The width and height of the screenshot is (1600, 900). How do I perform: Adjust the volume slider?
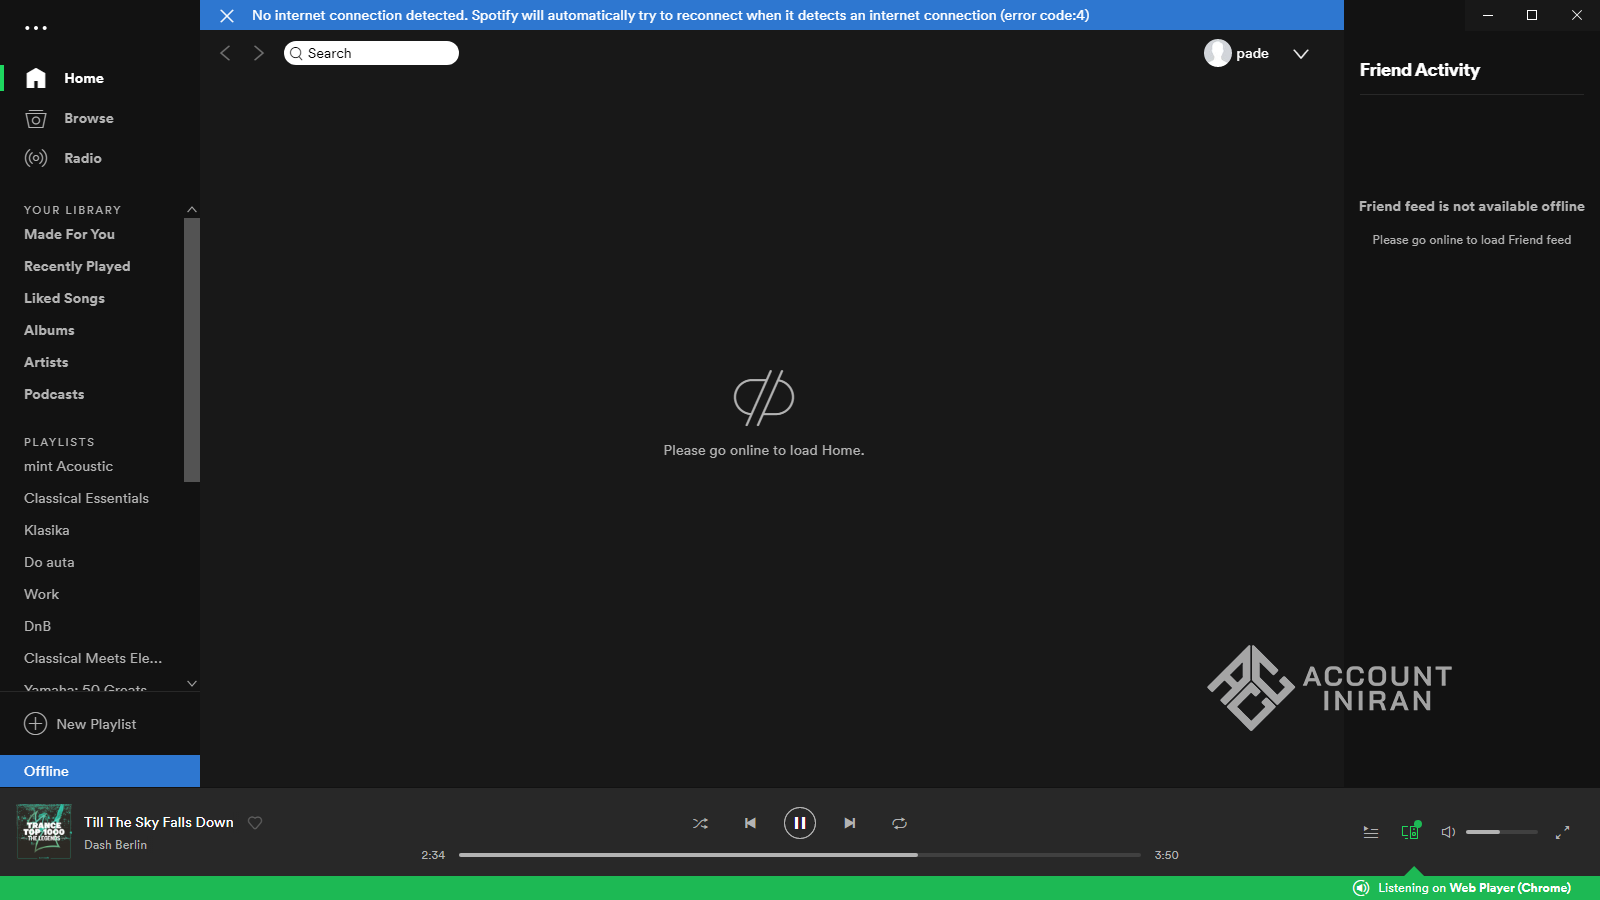coord(1502,832)
